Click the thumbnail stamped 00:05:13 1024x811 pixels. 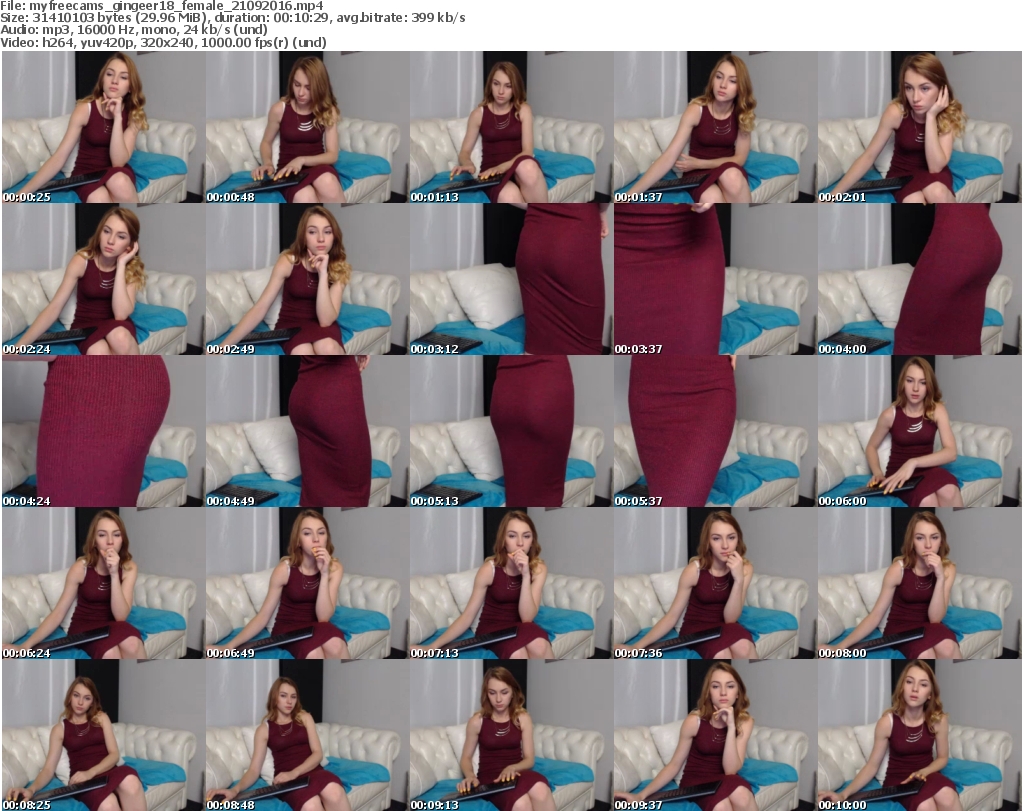point(511,432)
